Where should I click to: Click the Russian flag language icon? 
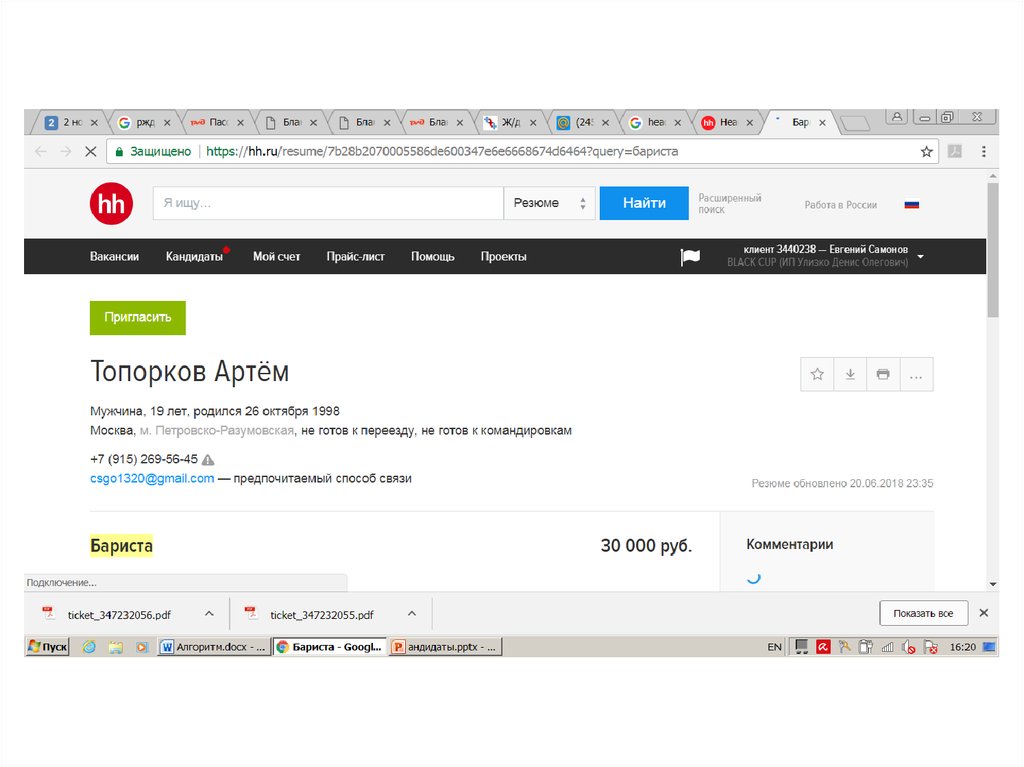(x=911, y=204)
